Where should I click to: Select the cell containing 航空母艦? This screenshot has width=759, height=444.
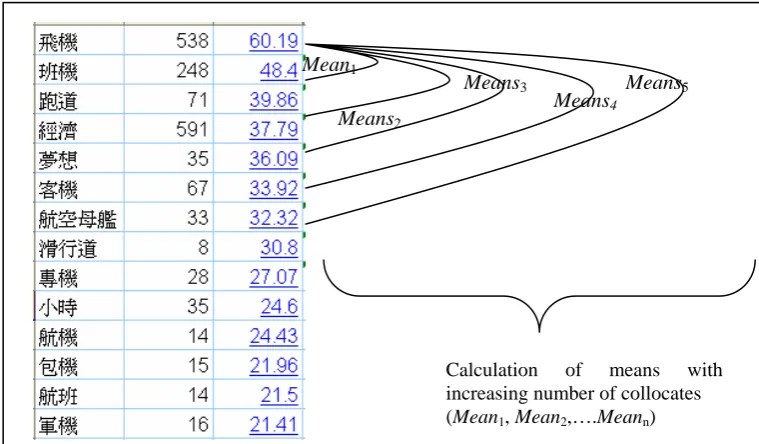click(x=79, y=218)
